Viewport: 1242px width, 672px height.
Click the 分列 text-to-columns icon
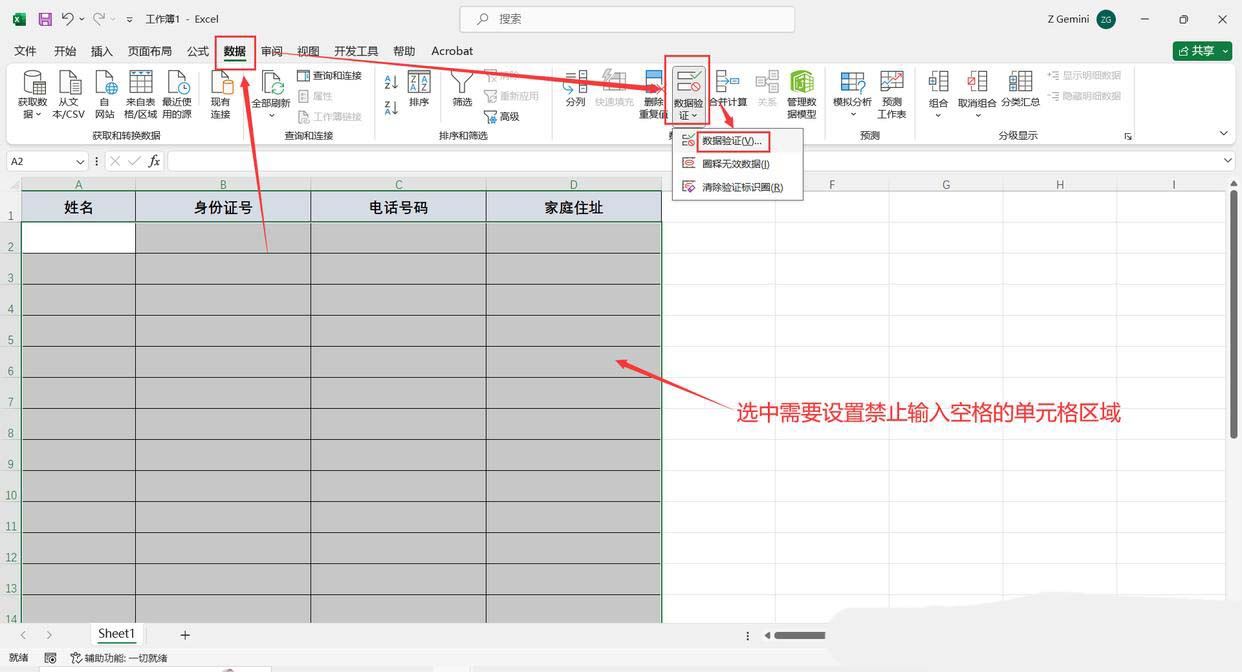tap(575, 84)
